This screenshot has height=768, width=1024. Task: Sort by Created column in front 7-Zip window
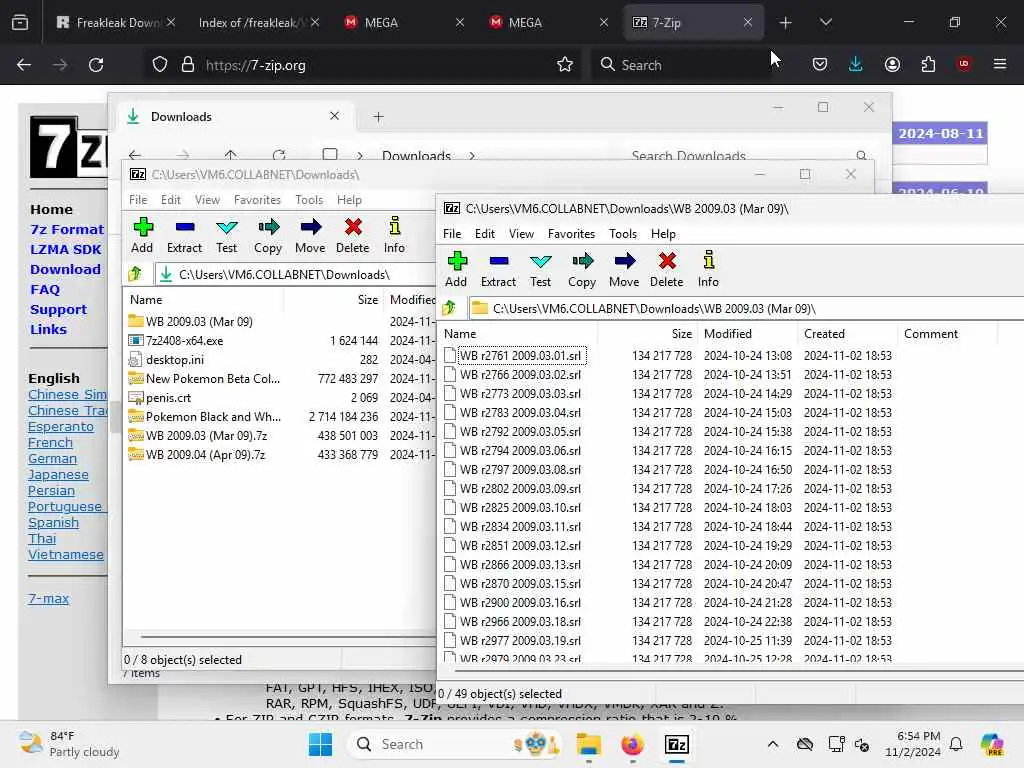848,334
